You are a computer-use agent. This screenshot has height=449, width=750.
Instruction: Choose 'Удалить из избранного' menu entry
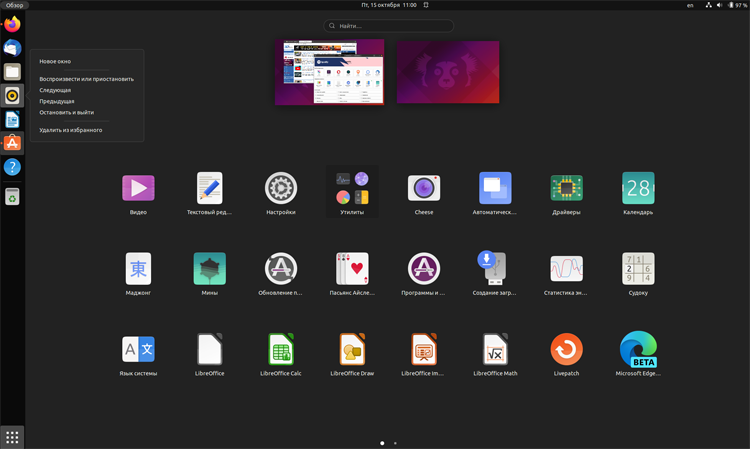click(70, 130)
